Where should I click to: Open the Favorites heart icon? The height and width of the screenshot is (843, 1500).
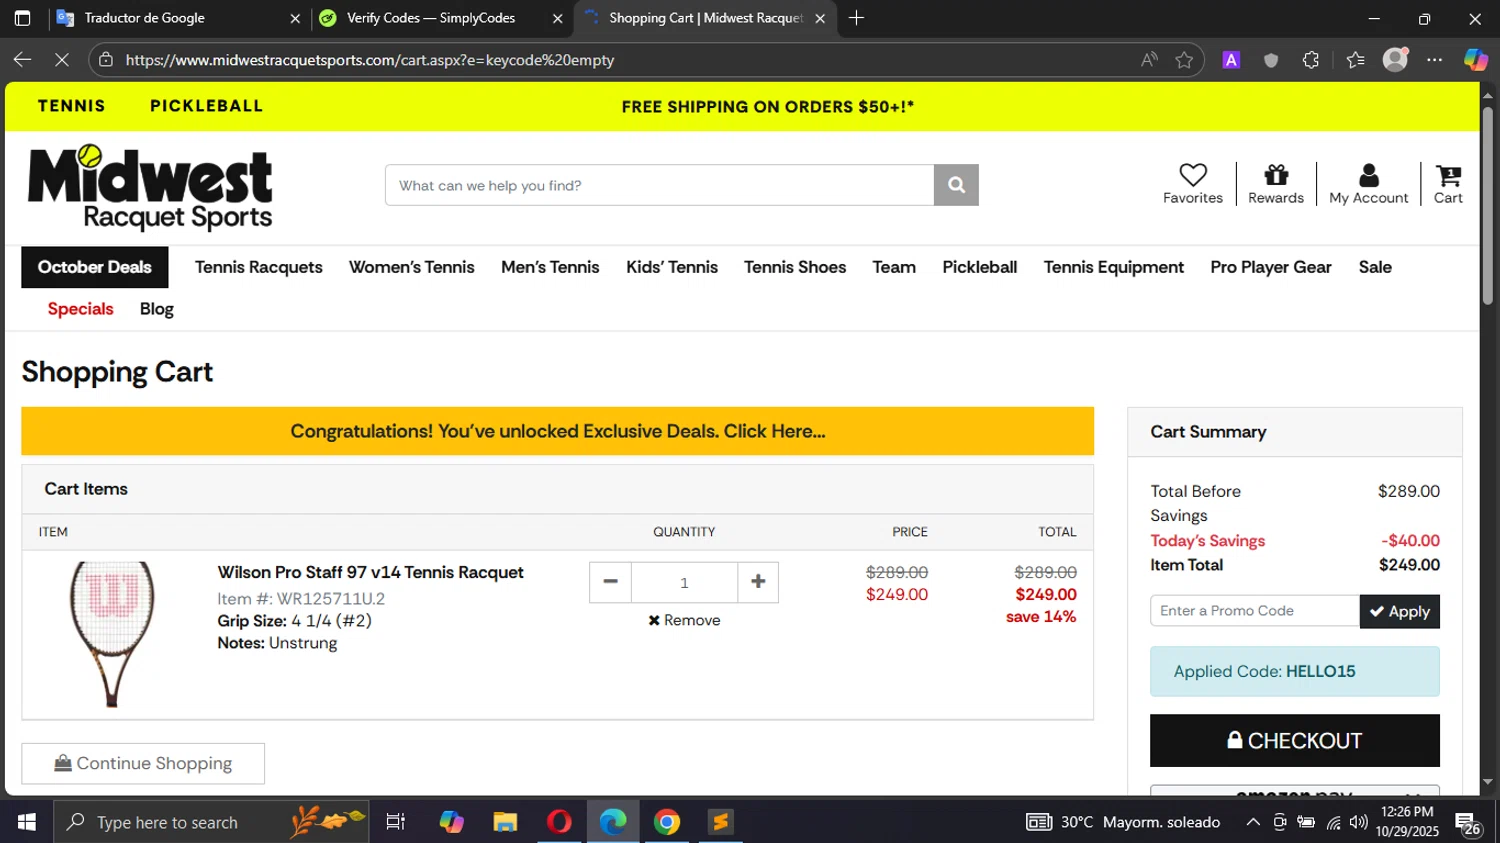click(1192, 184)
